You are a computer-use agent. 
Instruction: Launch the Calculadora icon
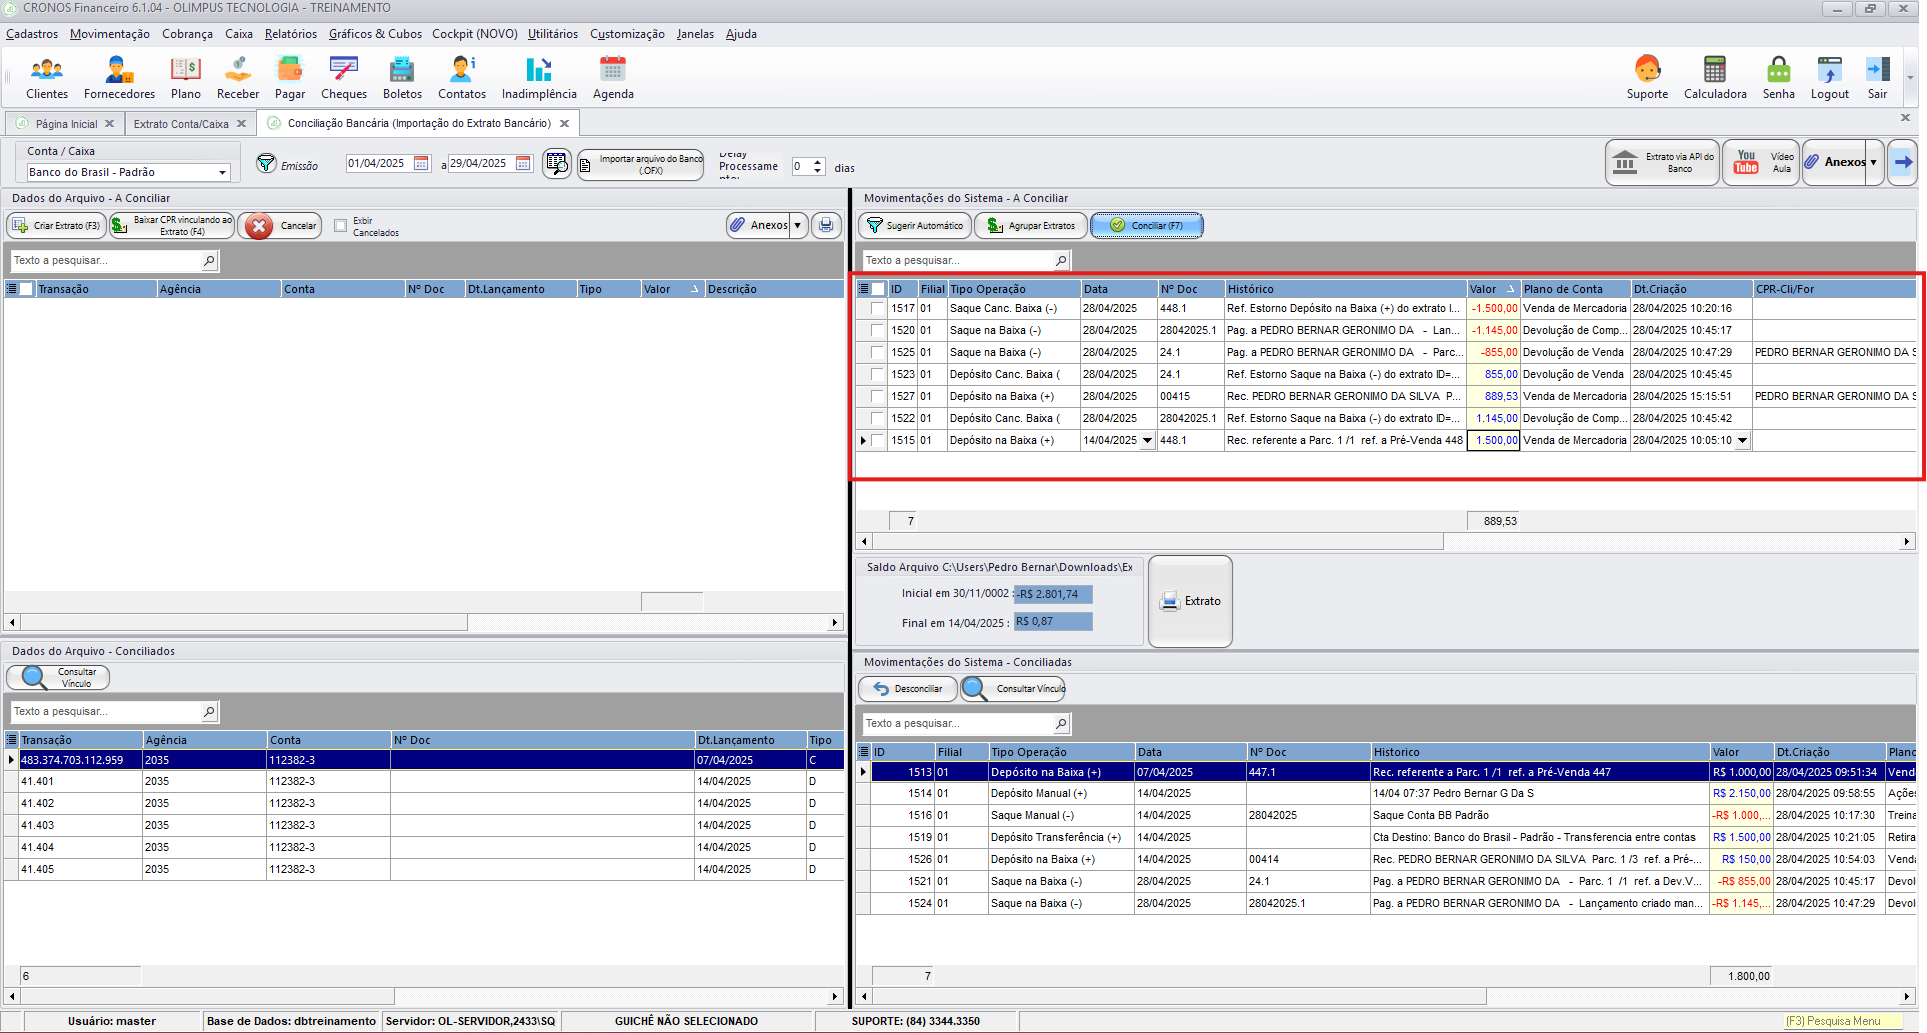[x=1715, y=78]
